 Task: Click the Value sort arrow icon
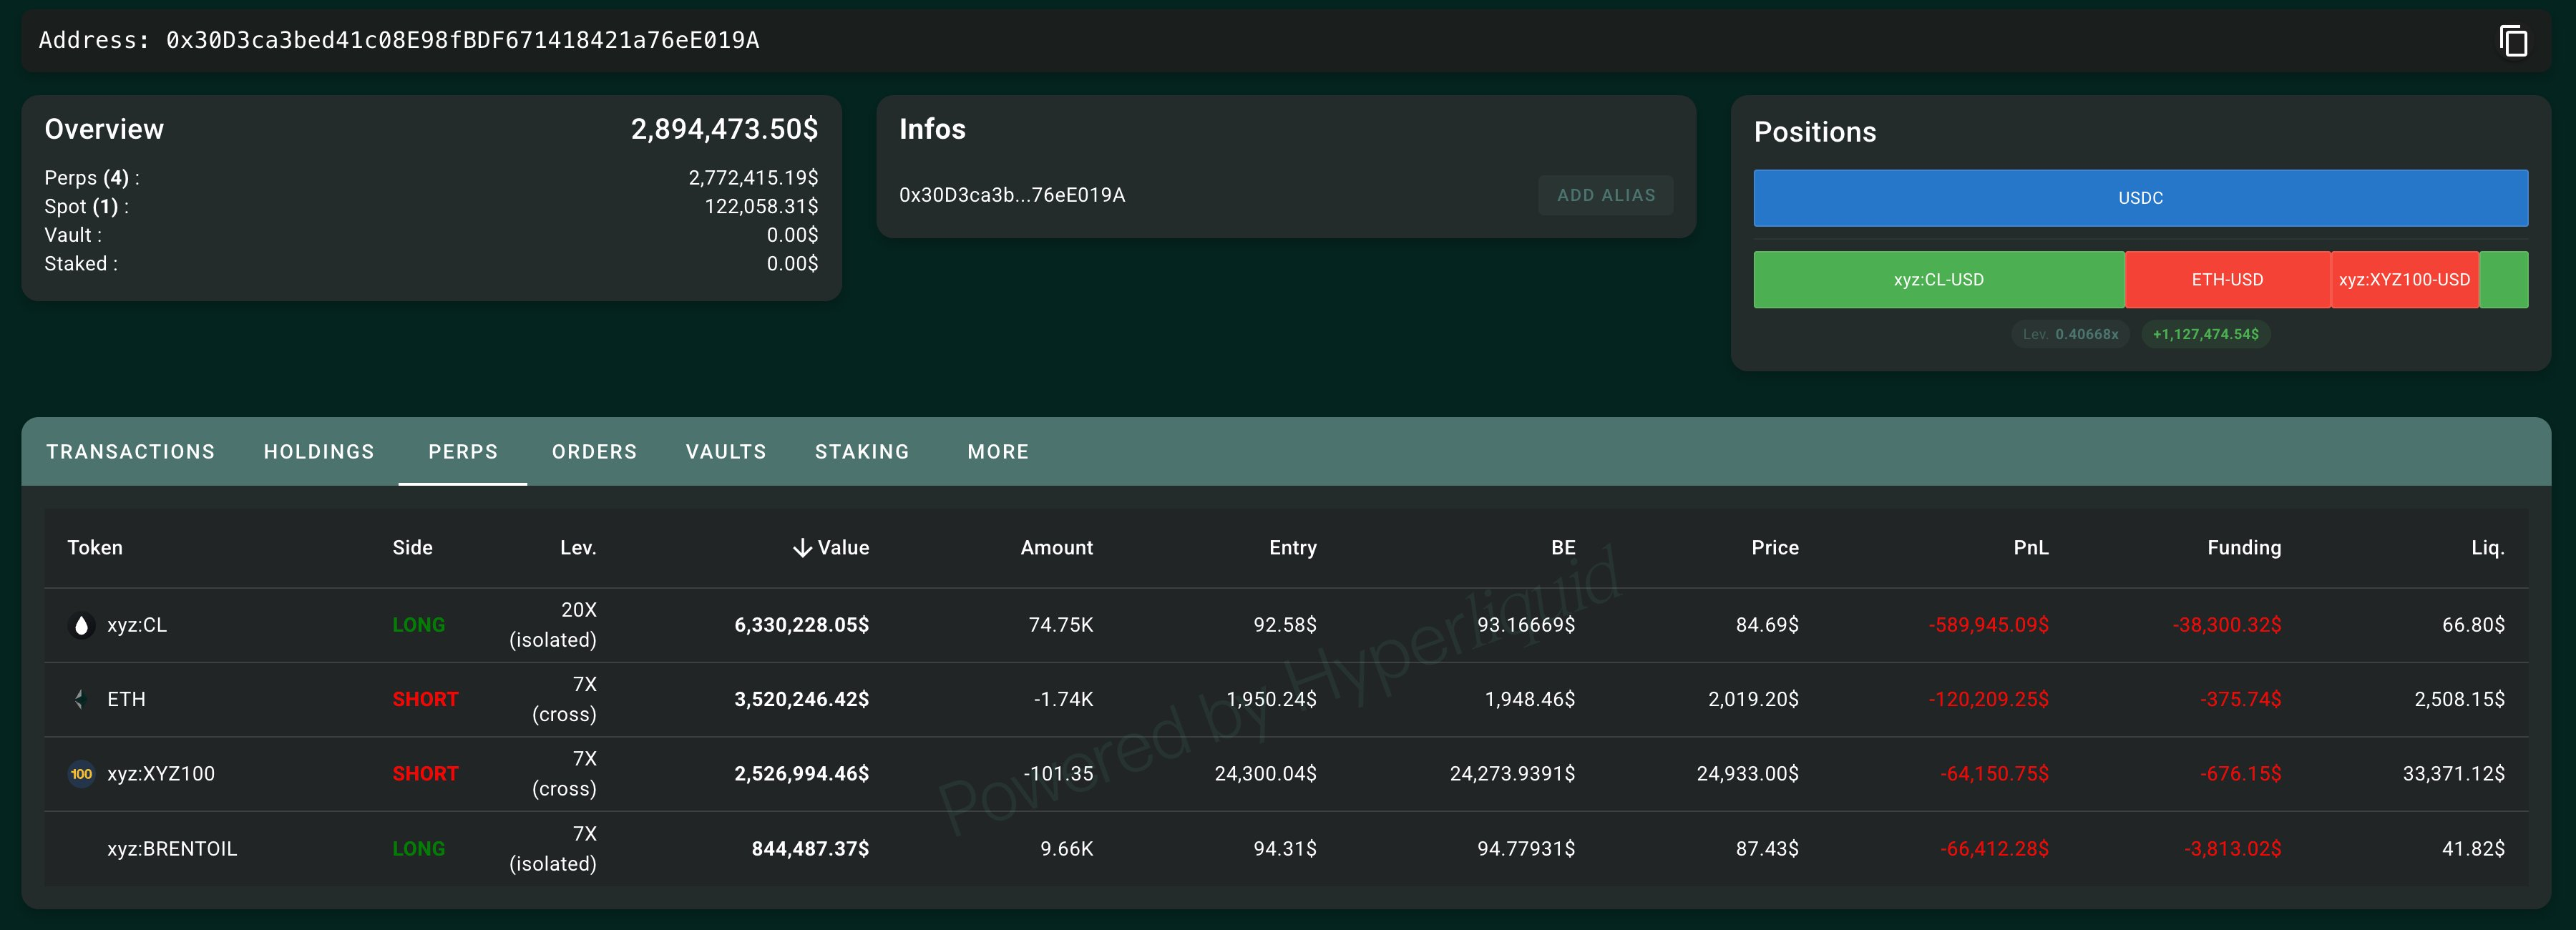(x=802, y=548)
